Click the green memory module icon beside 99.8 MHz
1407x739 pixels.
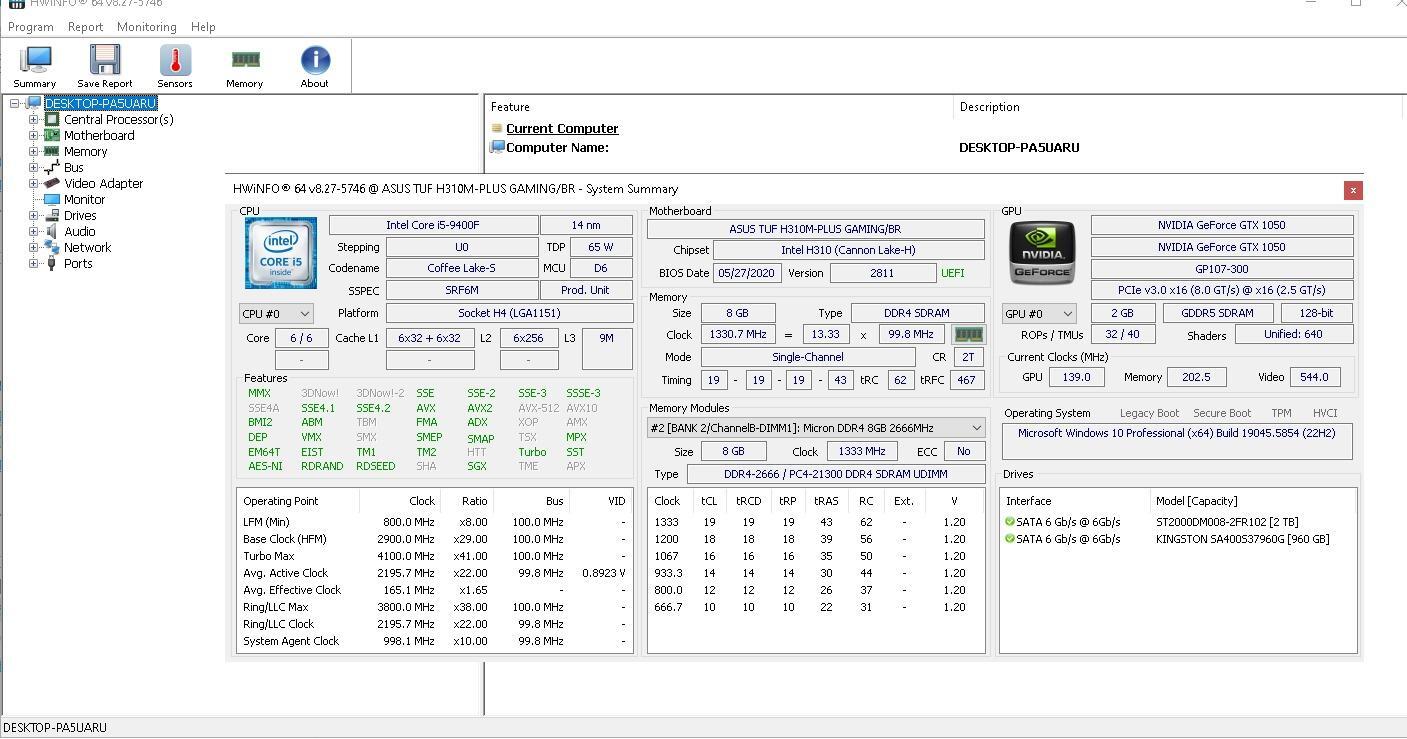point(969,335)
